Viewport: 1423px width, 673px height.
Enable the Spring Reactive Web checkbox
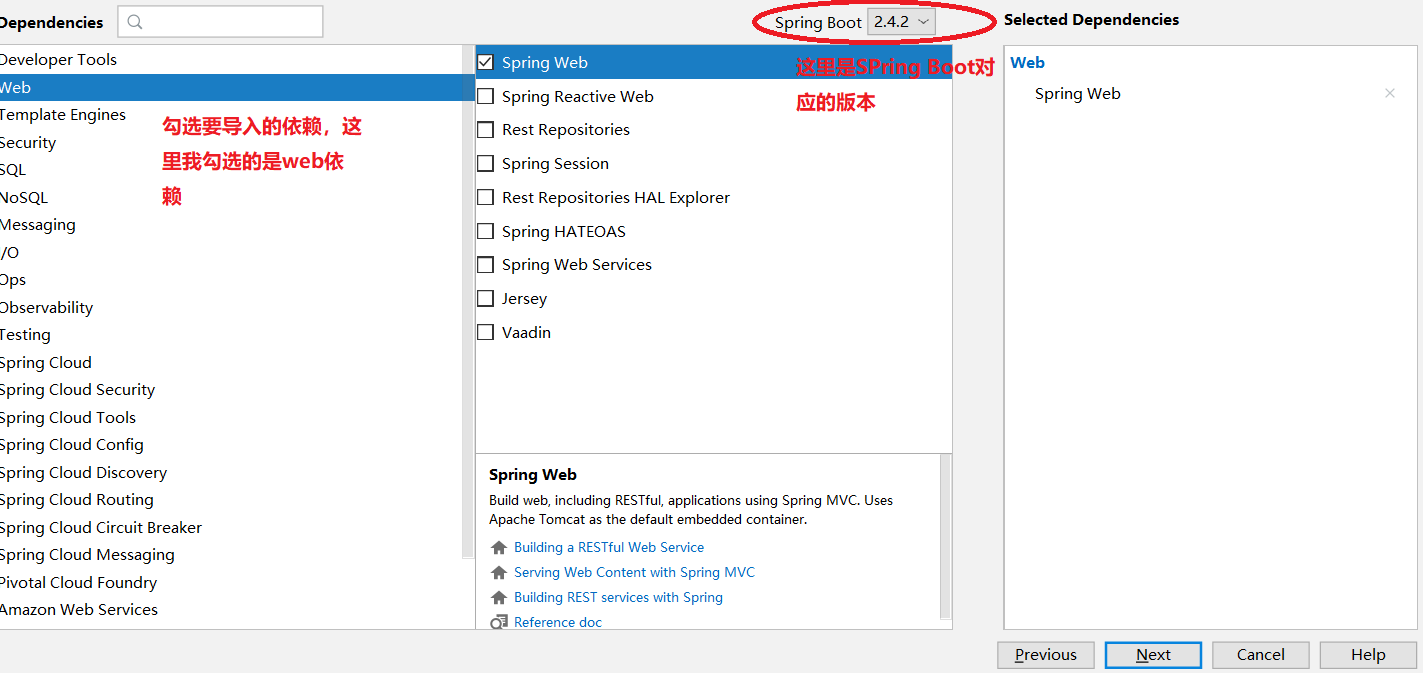pos(485,96)
